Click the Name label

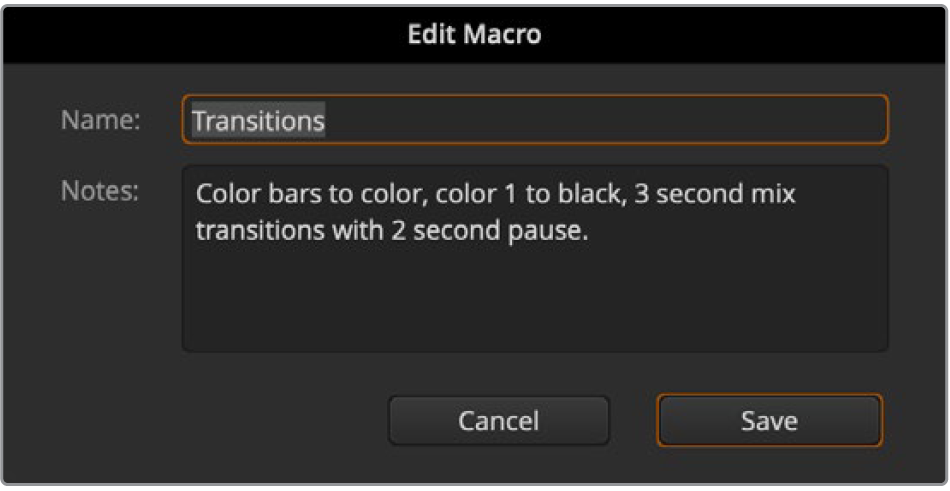tap(100, 120)
